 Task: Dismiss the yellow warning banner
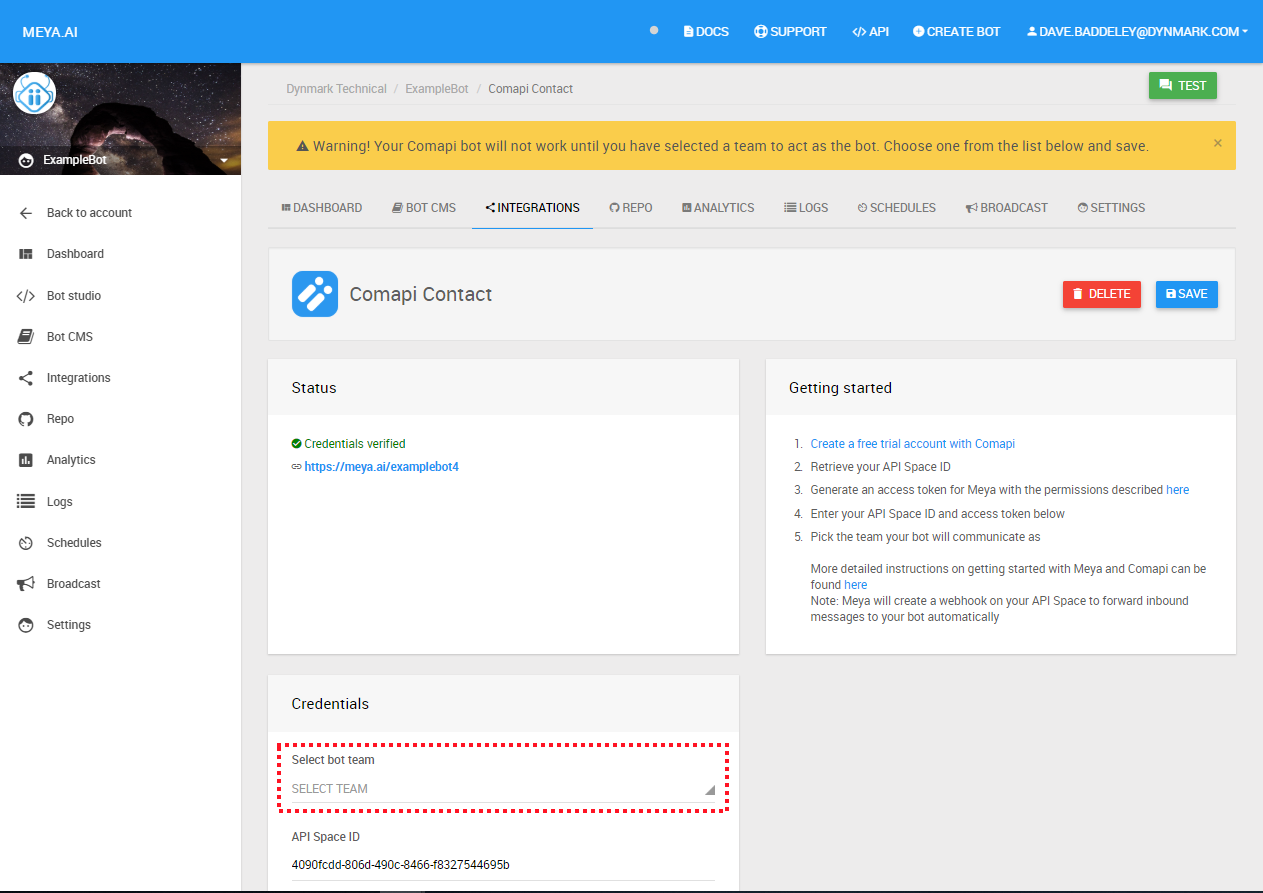pyautogui.click(x=1217, y=143)
